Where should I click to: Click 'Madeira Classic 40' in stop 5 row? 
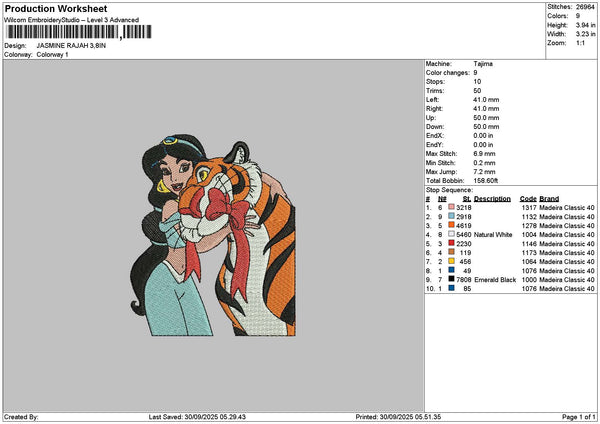pyautogui.click(x=567, y=244)
